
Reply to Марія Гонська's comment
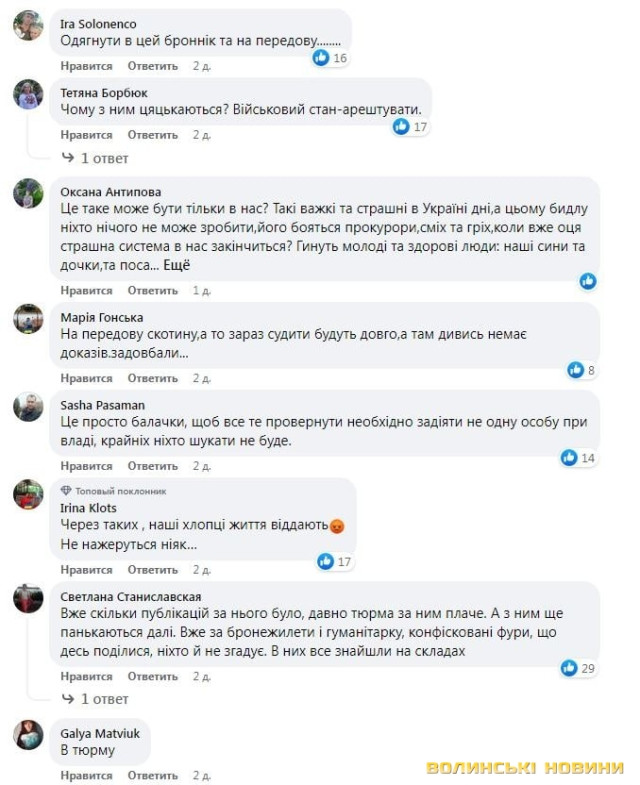152,379
